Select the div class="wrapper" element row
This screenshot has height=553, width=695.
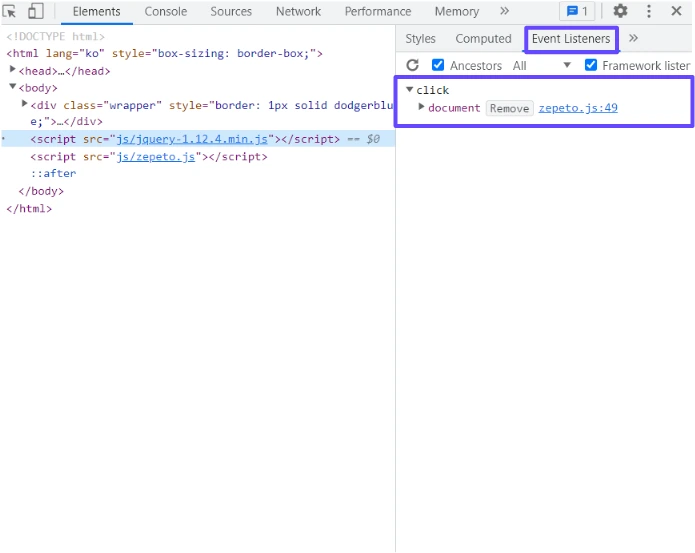click(x=212, y=113)
